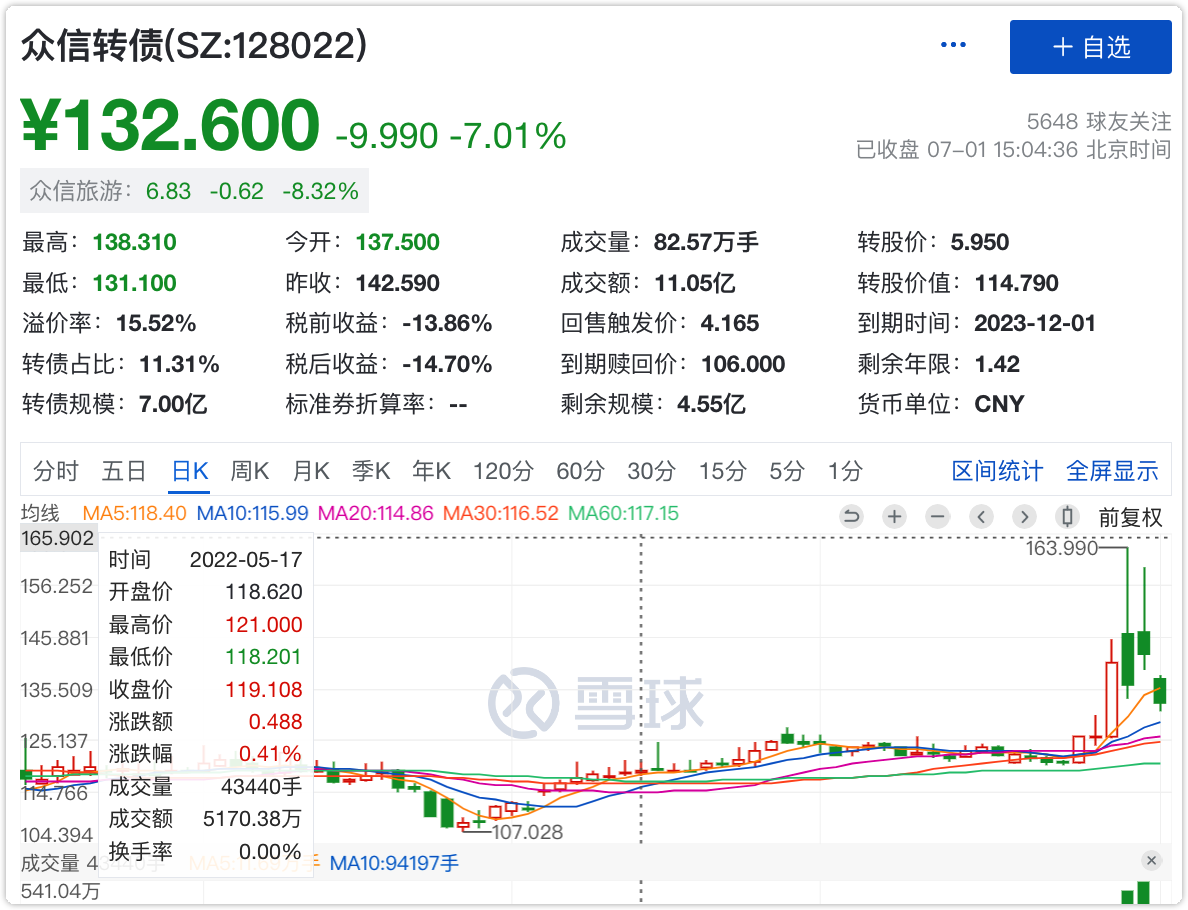
Task: Switch to the 月K monthly chart tab
Action: click(x=311, y=471)
